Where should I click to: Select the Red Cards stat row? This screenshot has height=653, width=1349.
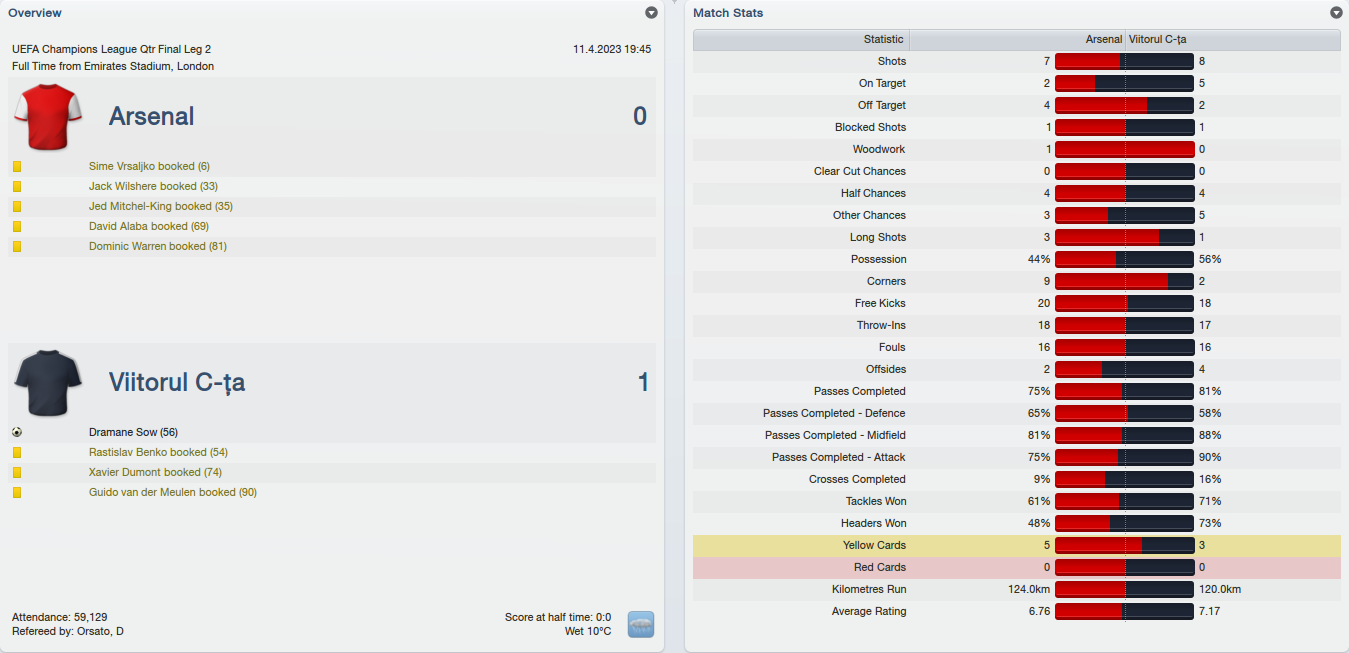tap(879, 567)
